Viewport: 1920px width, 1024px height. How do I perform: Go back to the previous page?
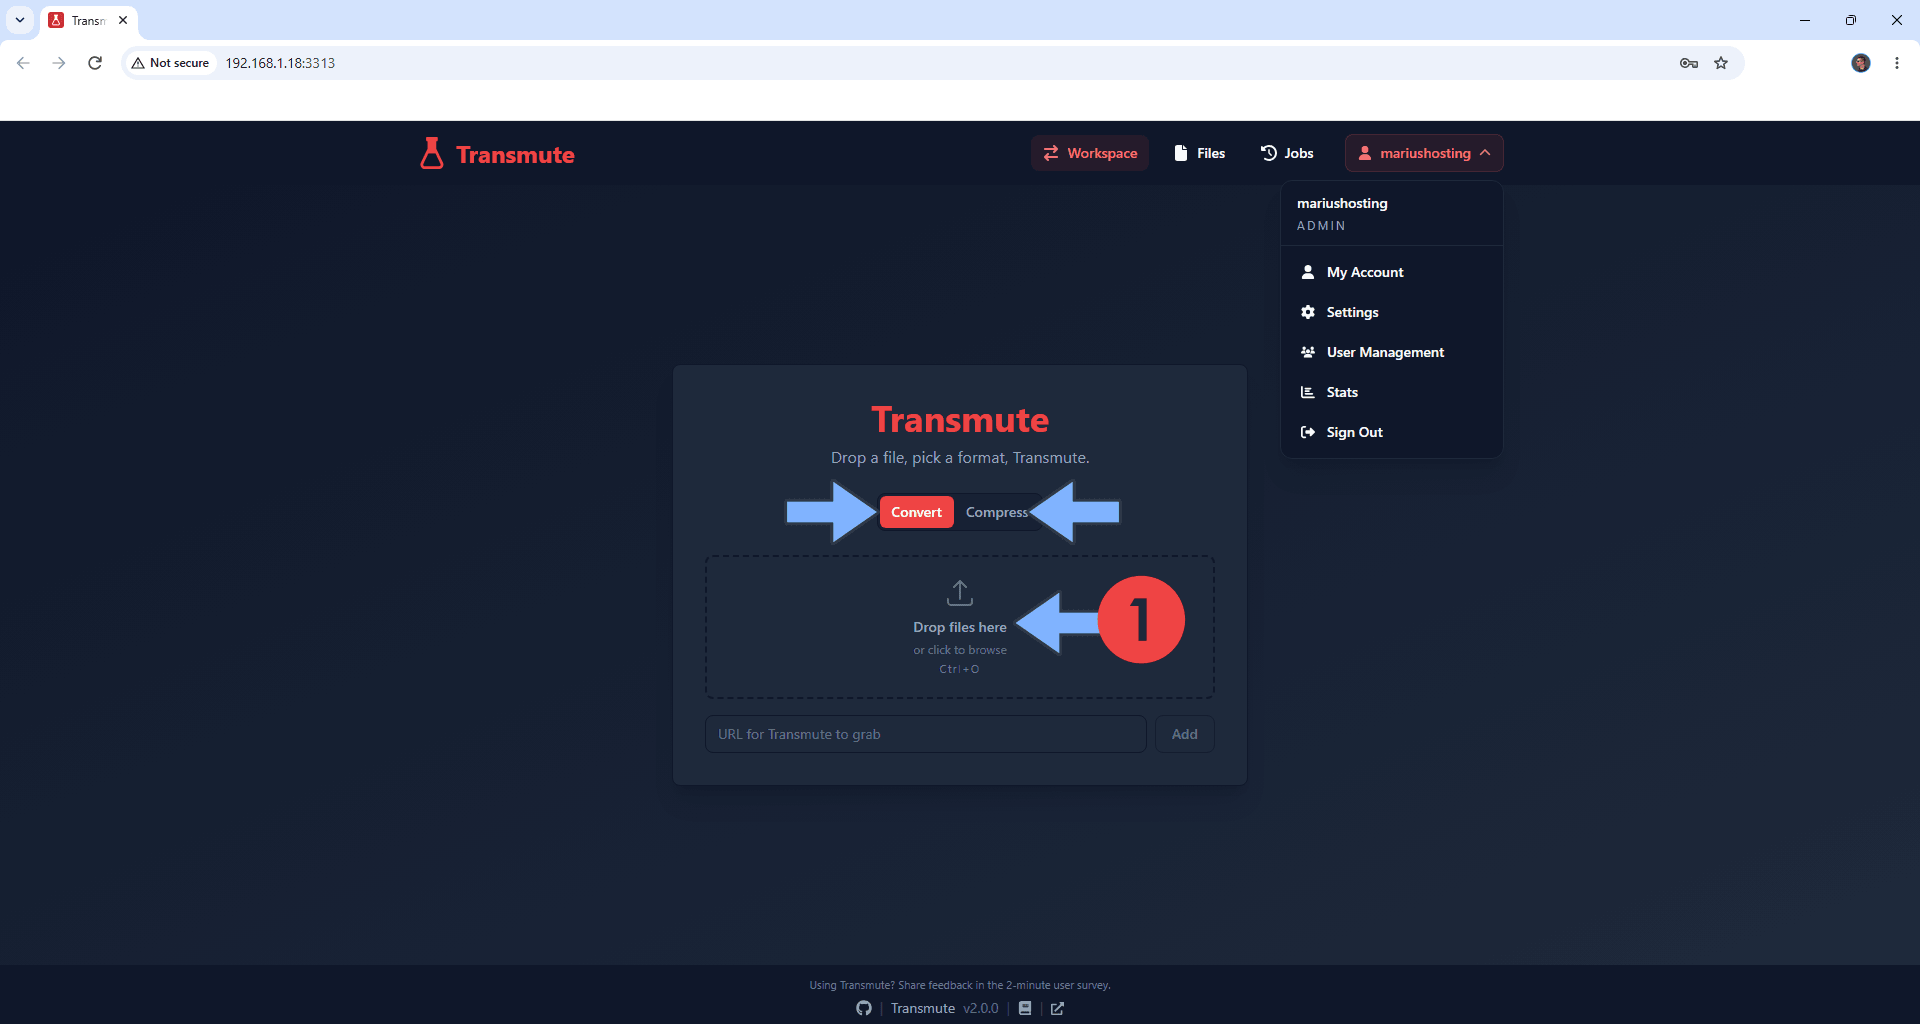click(23, 63)
